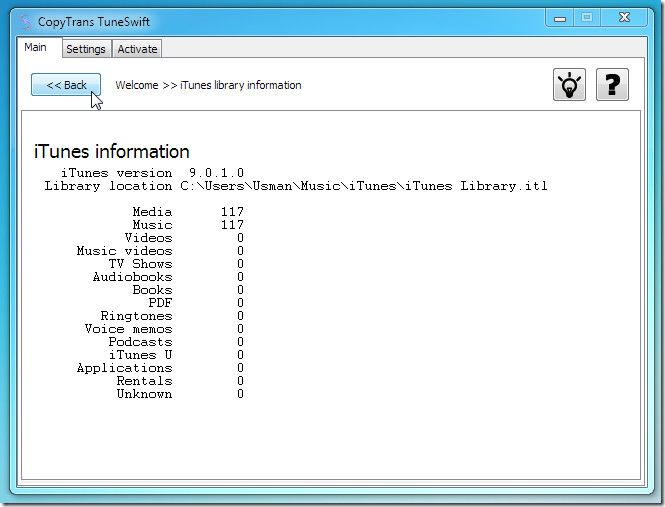665x507 pixels.
Task: Click the Welcome breadcrumb text
Action: pos(137,85)
